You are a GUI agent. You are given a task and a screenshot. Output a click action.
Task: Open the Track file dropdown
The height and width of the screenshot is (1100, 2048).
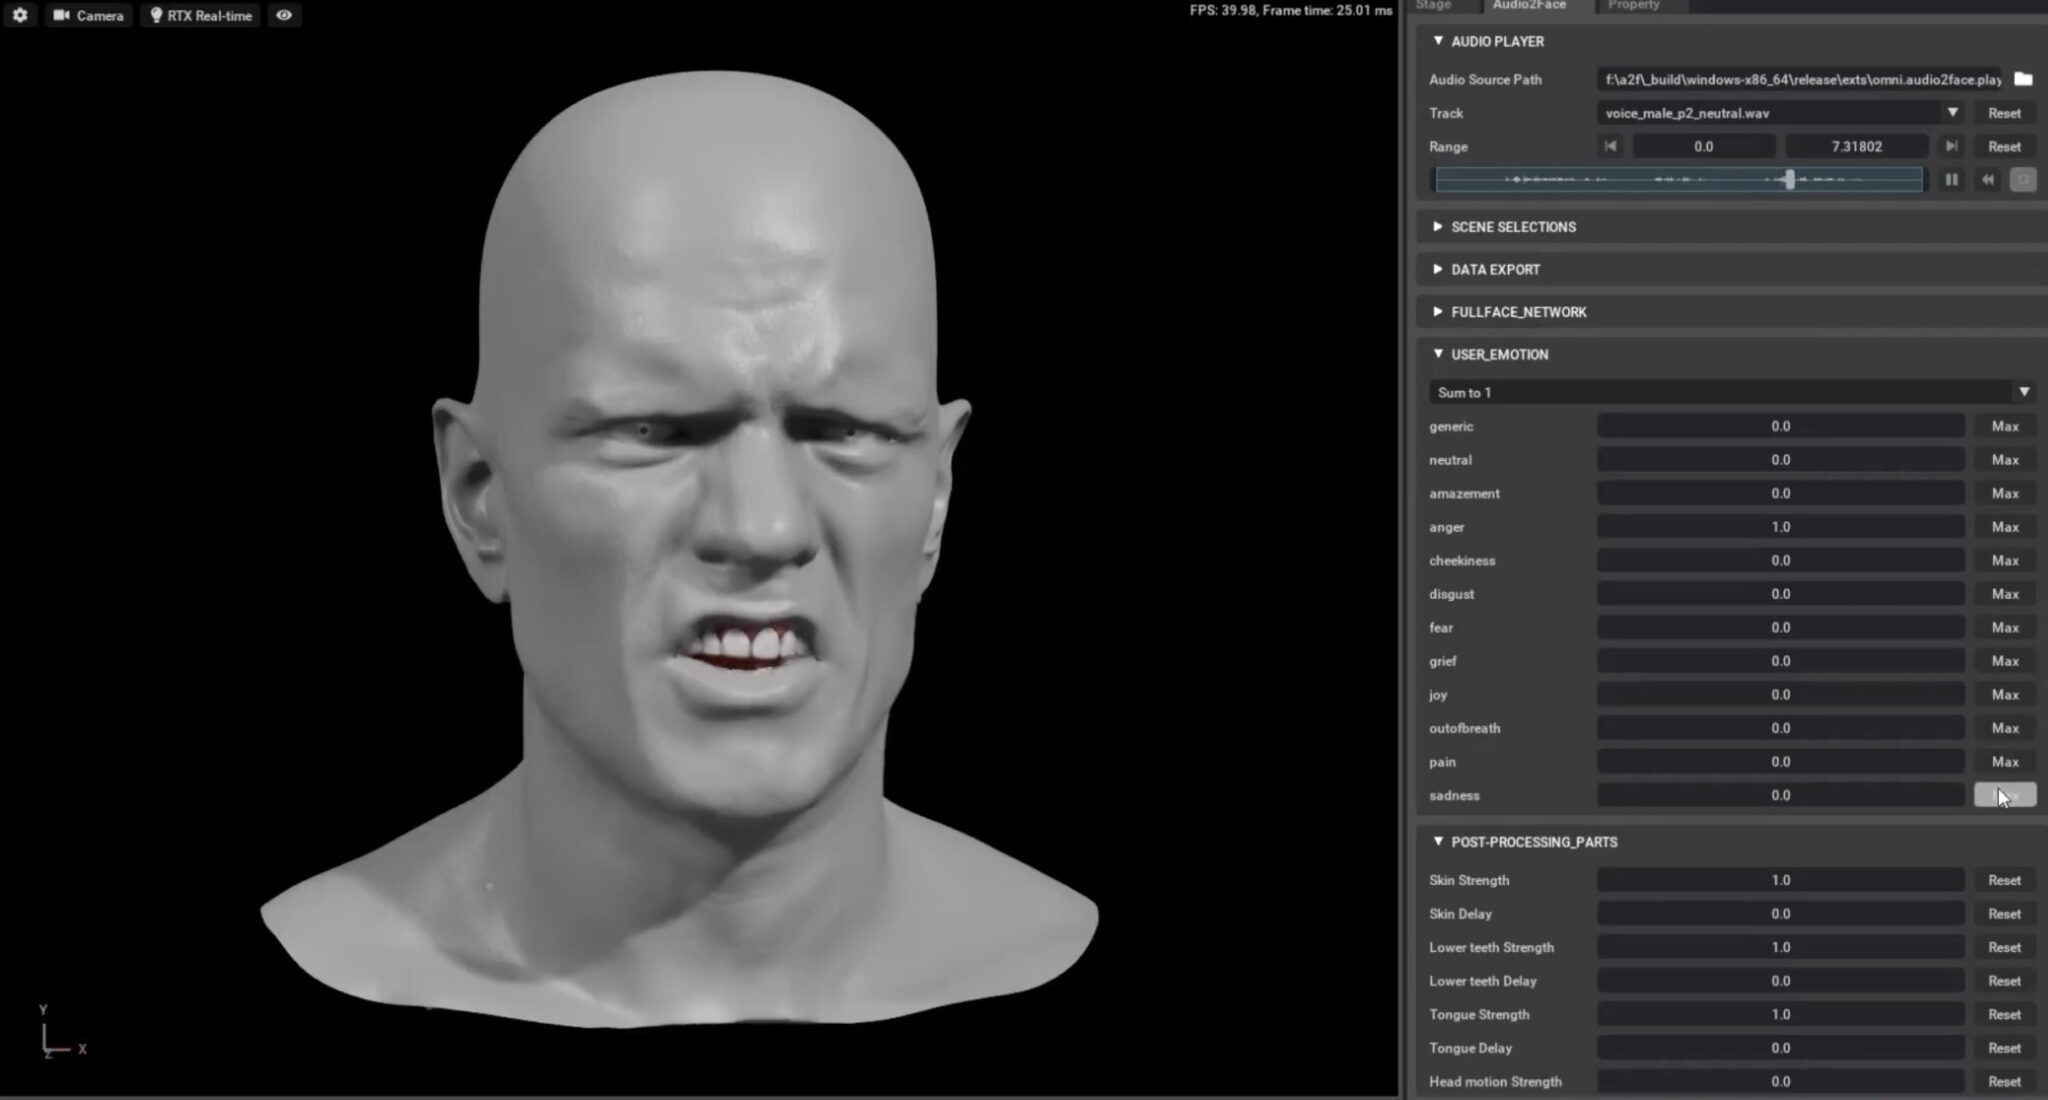[1952, 113]
